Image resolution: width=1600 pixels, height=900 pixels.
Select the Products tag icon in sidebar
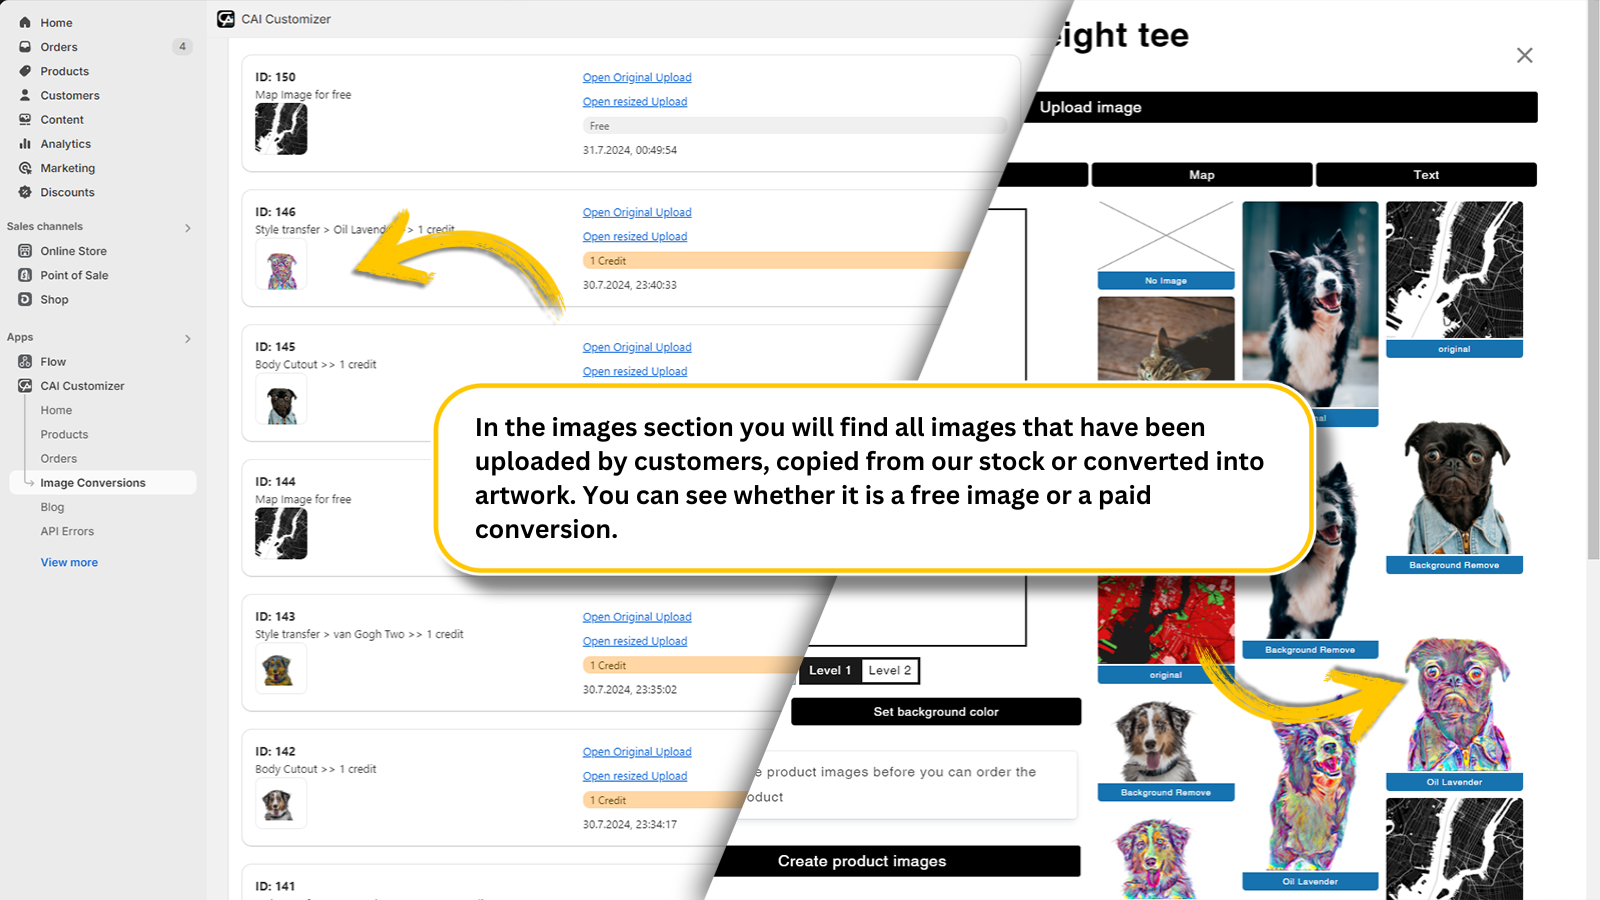25,71
